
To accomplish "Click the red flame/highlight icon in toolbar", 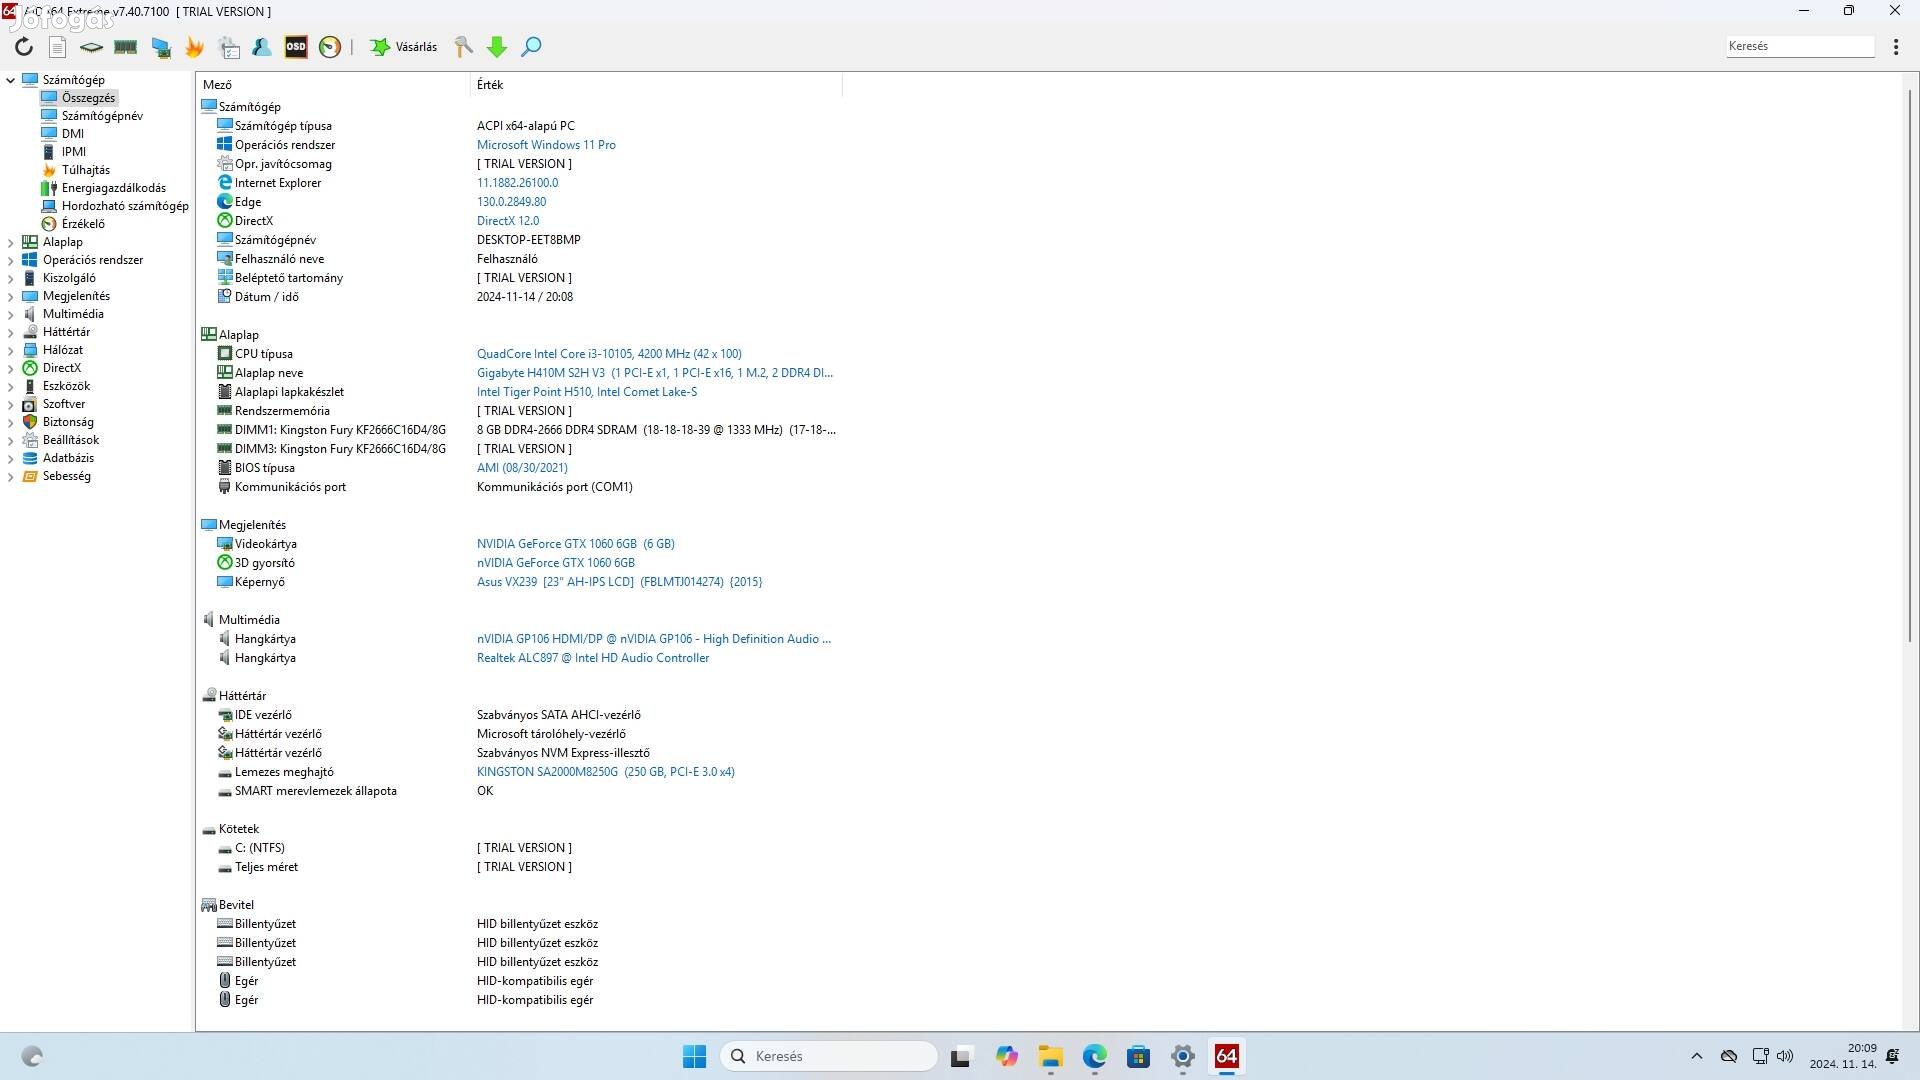I will pyautogui.click(x=194, y=47).
